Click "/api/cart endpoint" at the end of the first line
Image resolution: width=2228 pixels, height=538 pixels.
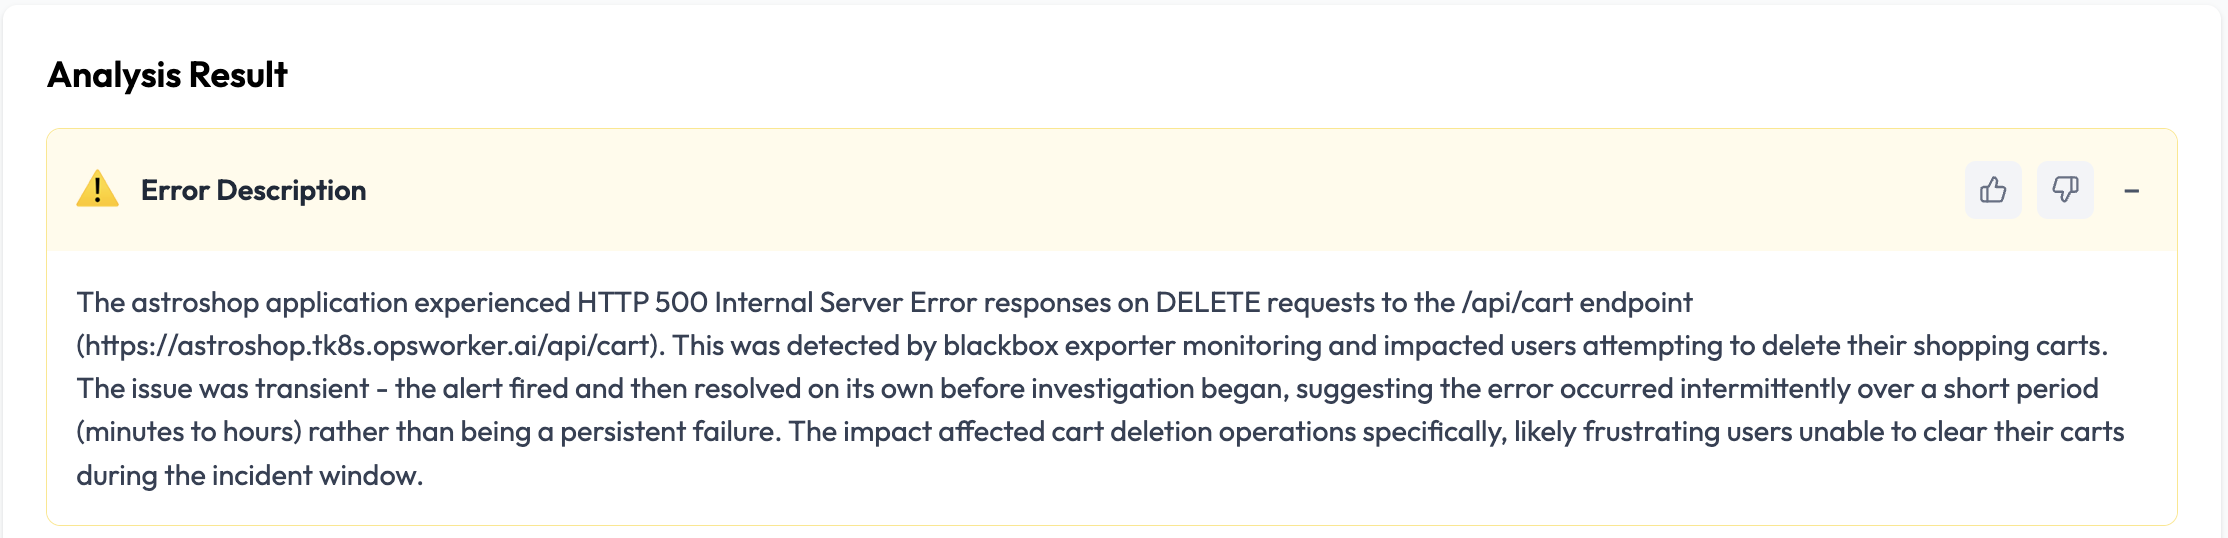point(1577,303)
